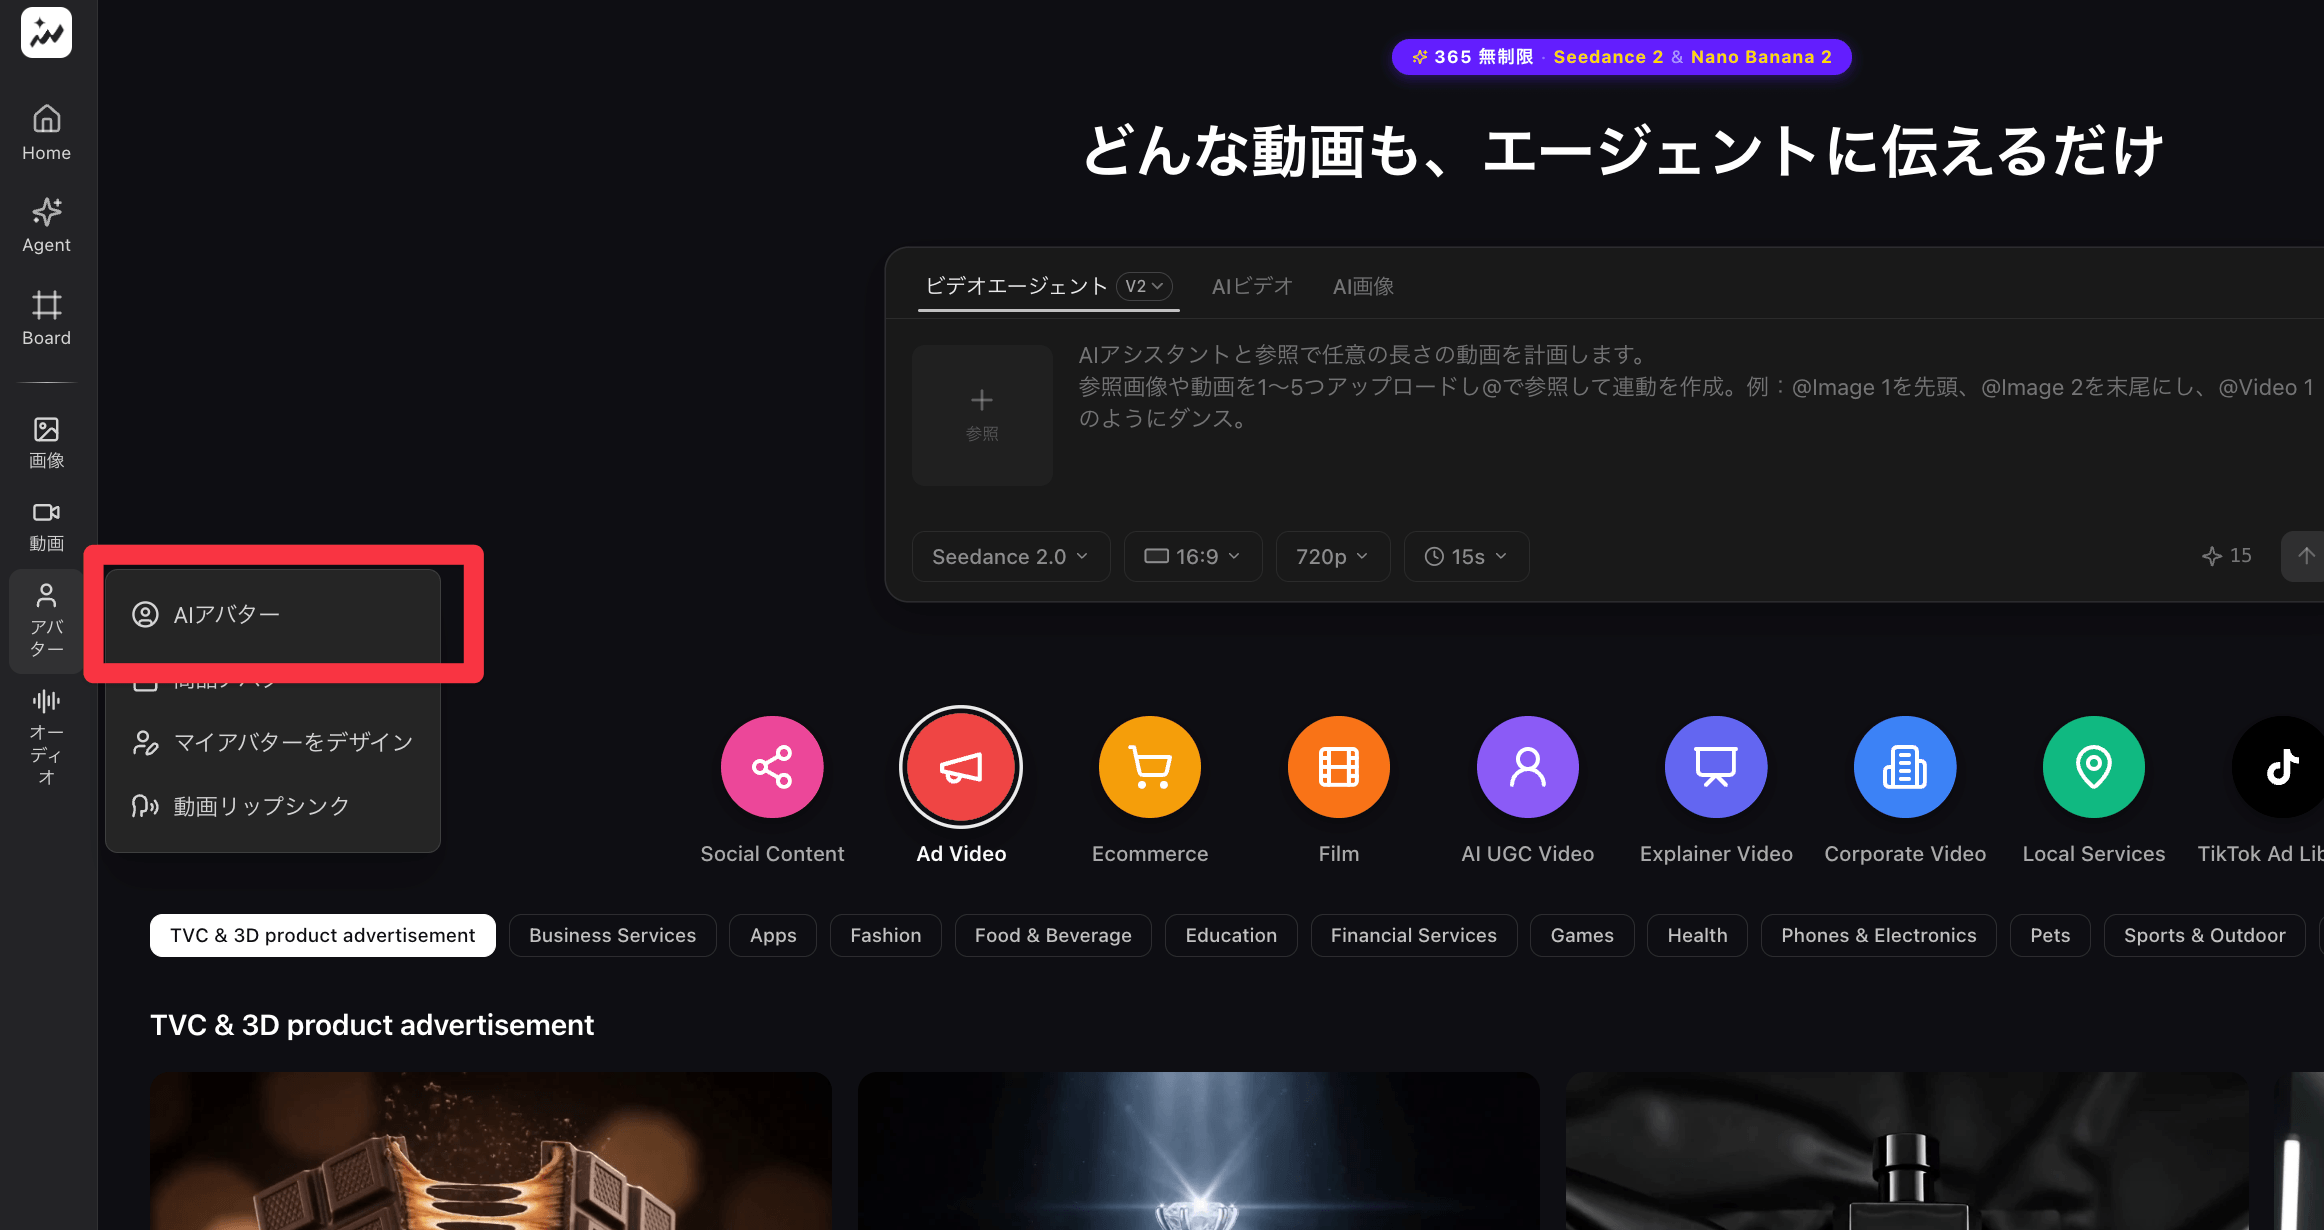Choose 動画リップシンク menu entry
The image size is (2324, 1230).
(260, 806)
